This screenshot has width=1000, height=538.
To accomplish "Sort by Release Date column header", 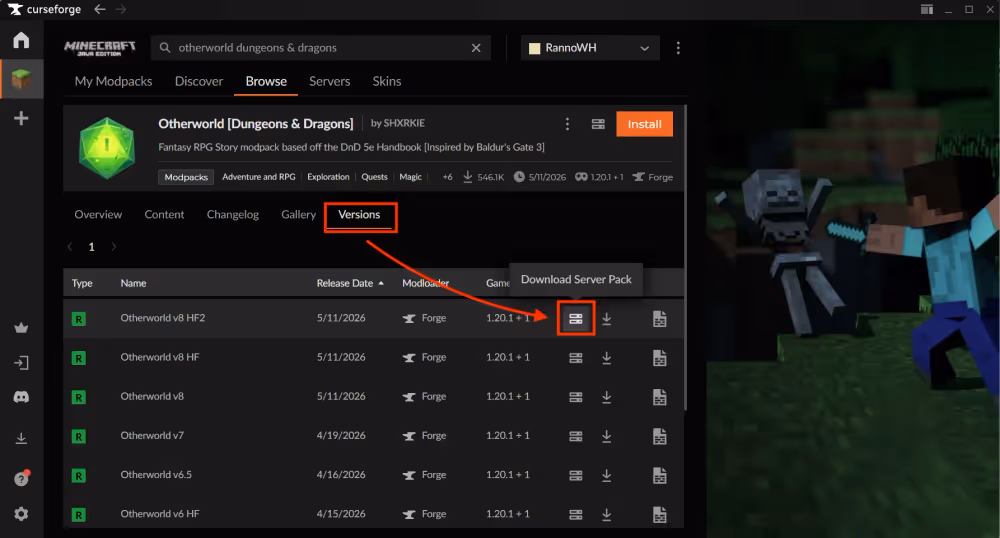I will 350,283.
